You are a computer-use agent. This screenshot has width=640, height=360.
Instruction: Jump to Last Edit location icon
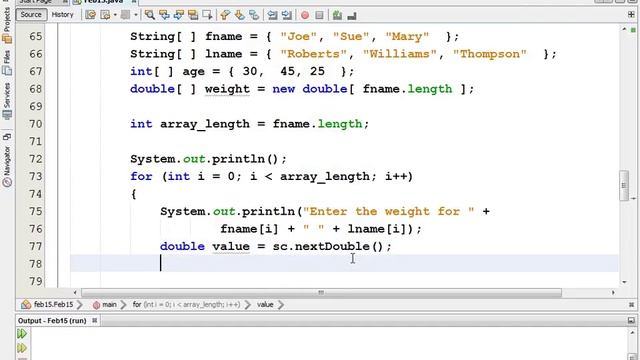(90, 15)
